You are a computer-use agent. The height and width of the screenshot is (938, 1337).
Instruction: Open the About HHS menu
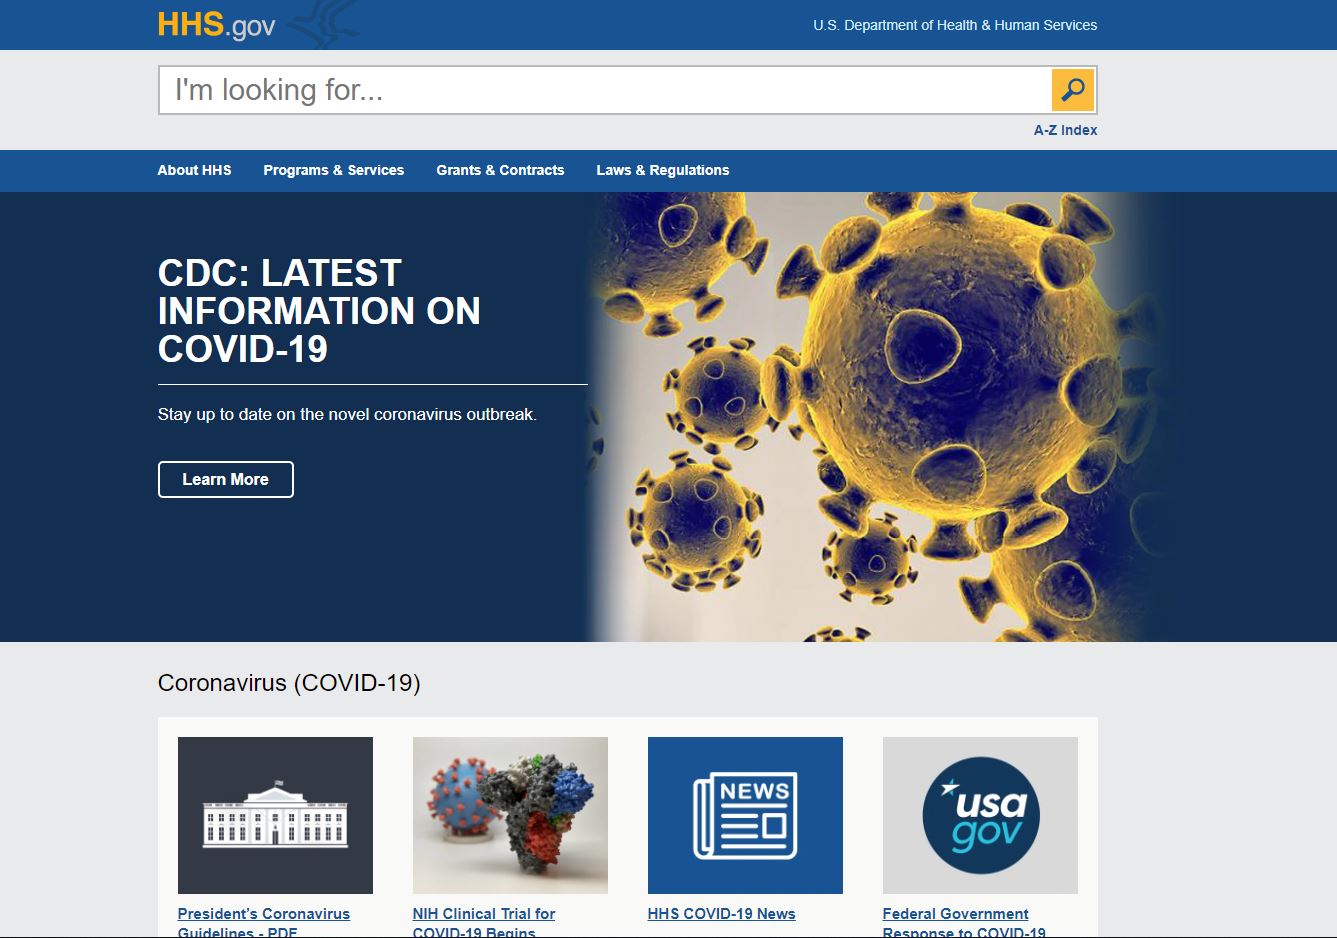point(194,170)
